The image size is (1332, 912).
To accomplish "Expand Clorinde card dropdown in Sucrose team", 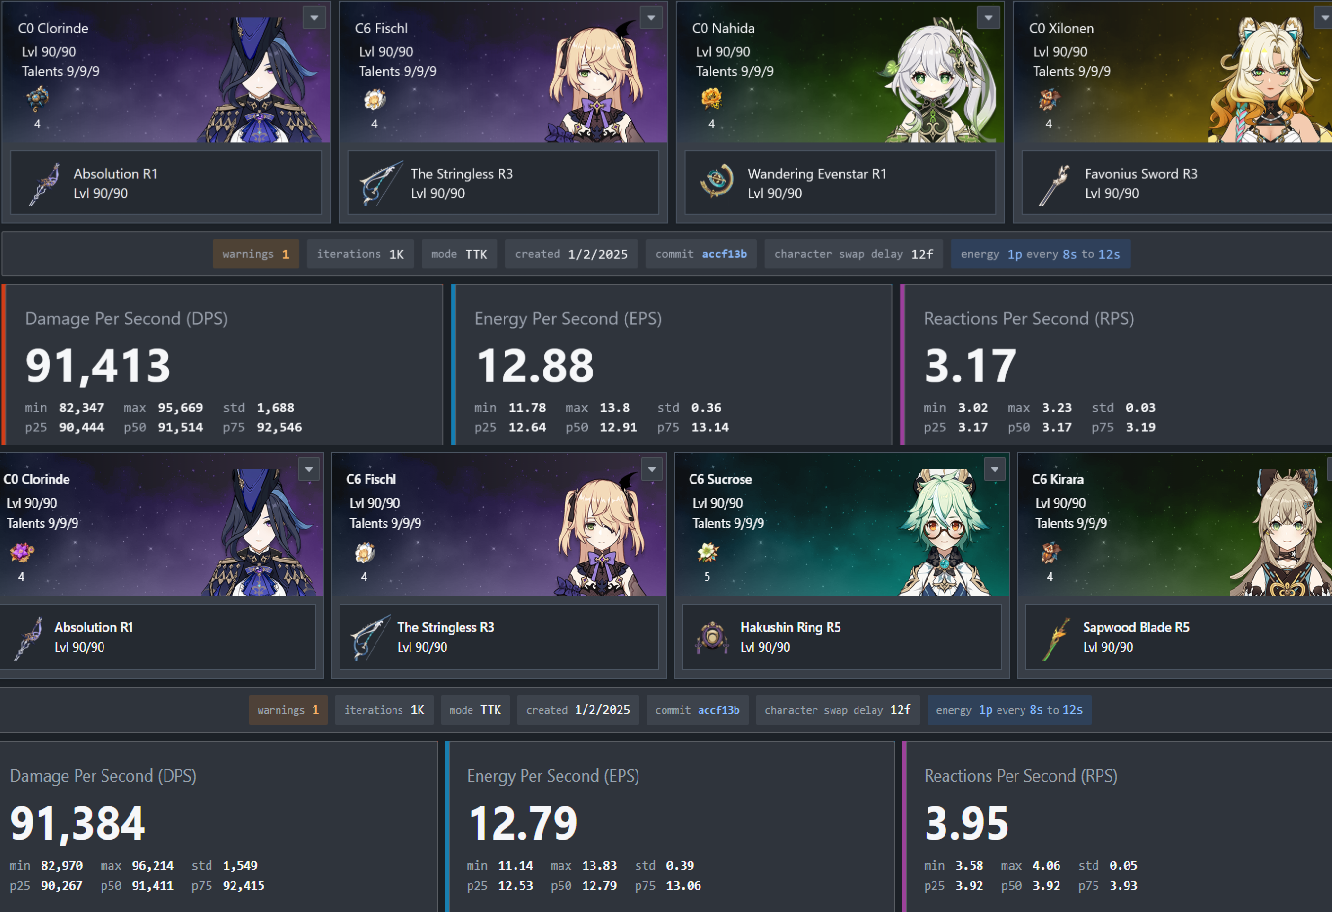I will click(309, 469).
